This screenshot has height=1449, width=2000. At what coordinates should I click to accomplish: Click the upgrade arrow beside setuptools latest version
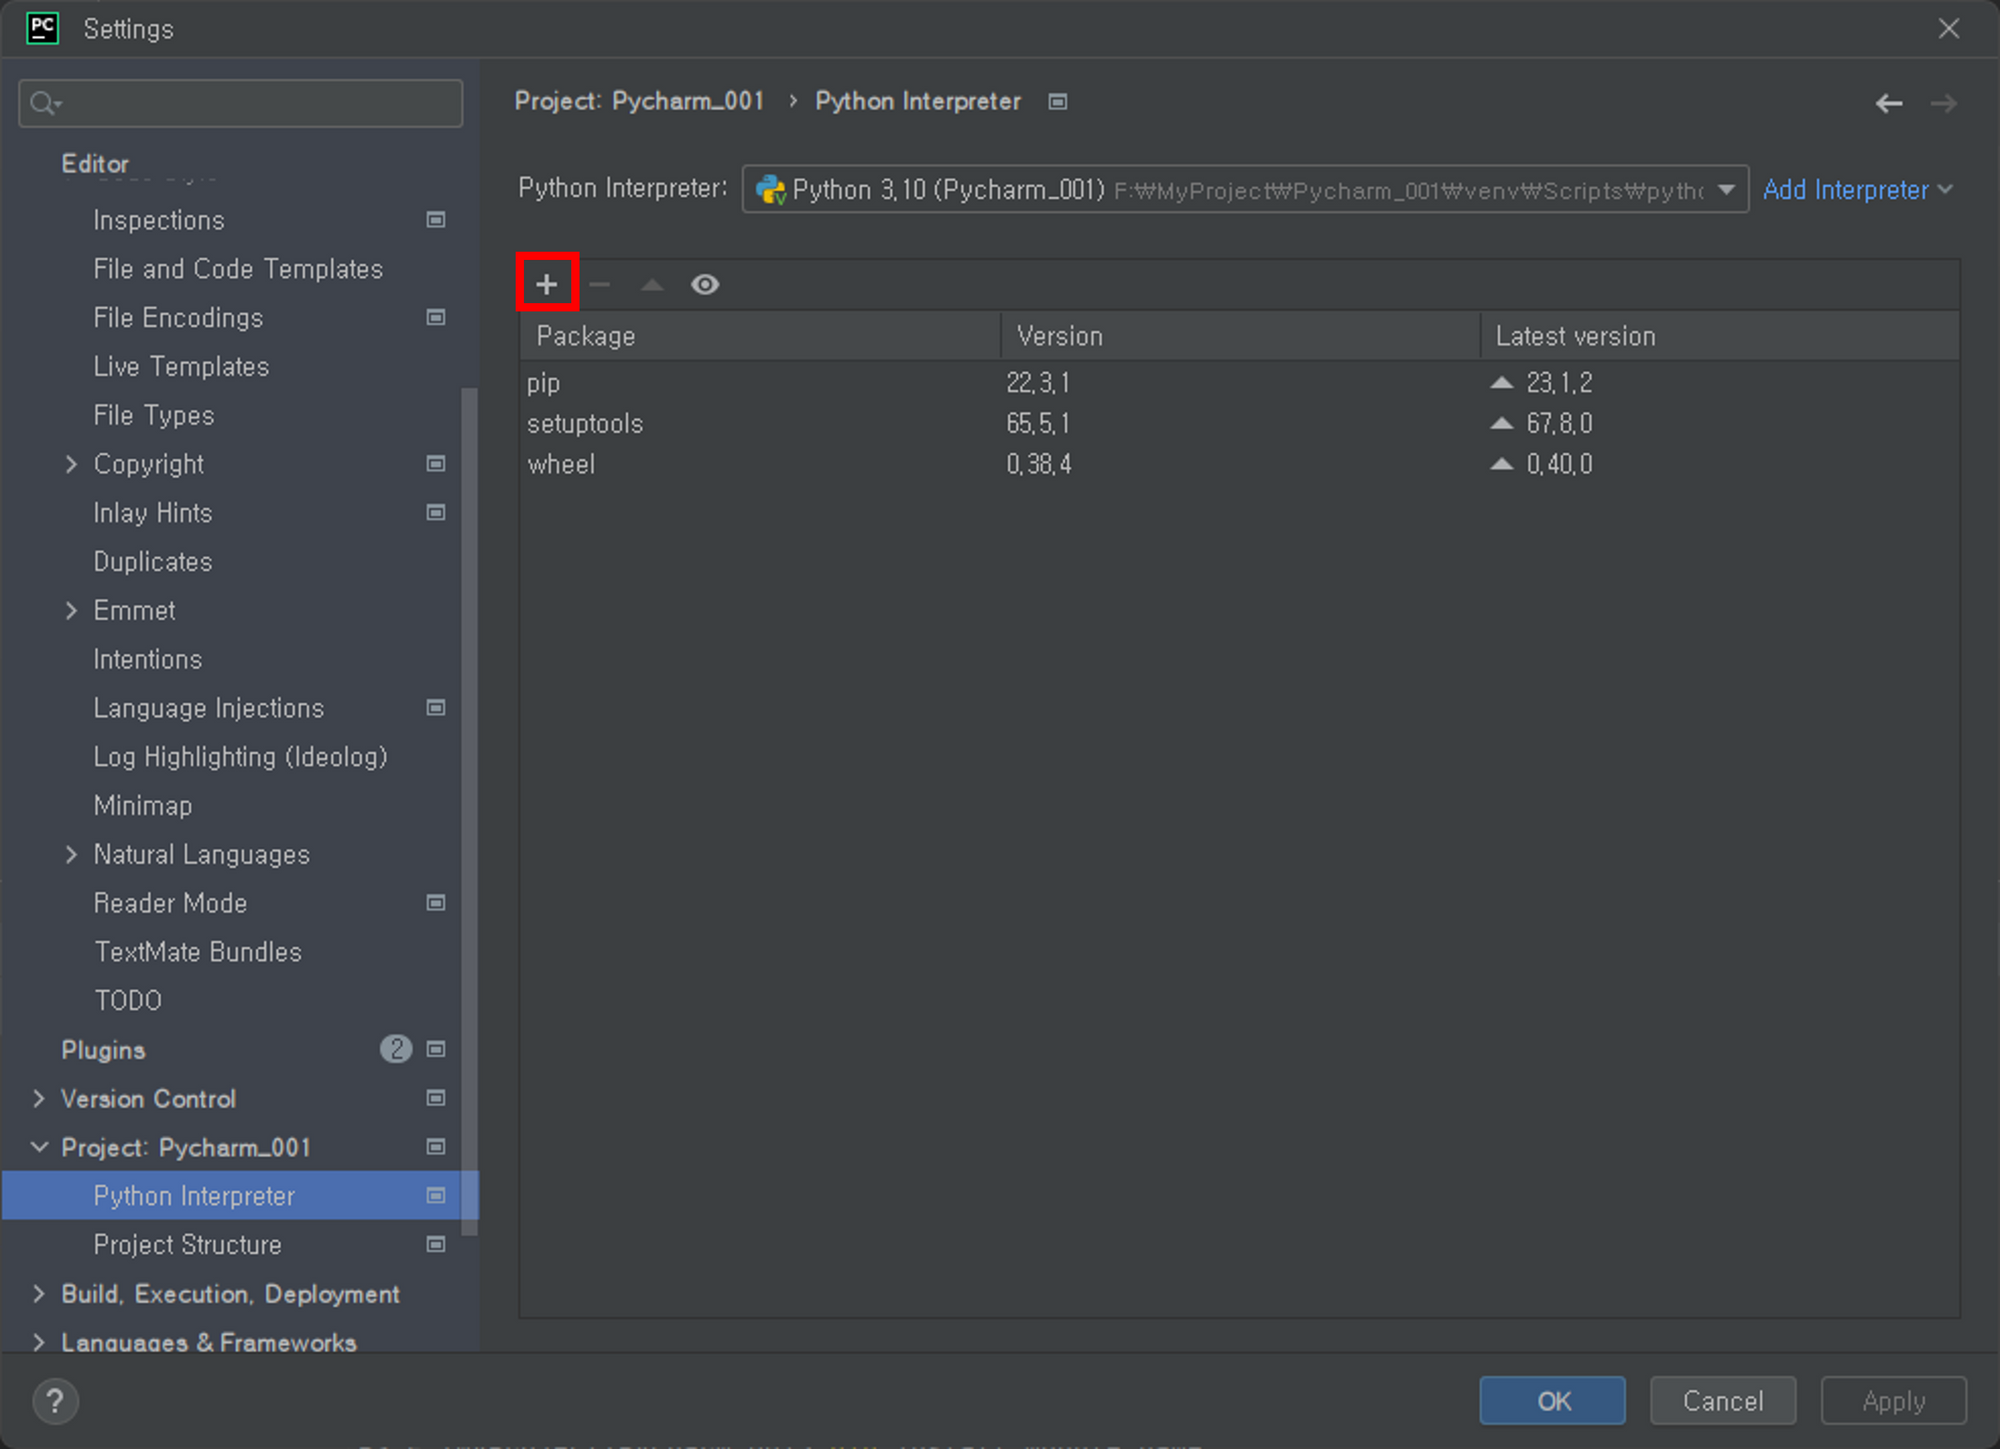[1501, 423]
